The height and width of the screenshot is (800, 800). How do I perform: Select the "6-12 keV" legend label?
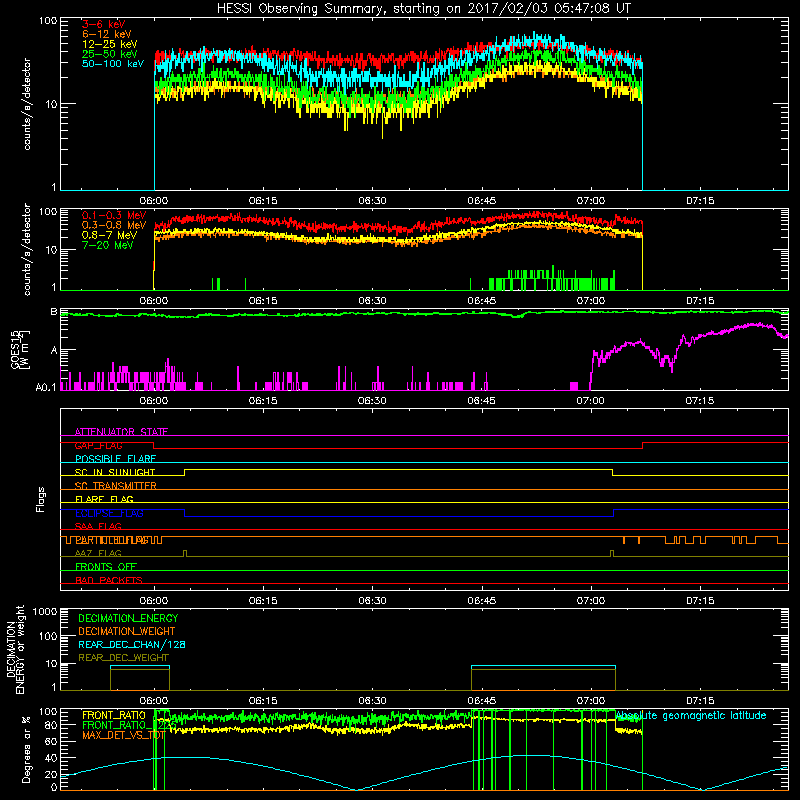[106, 34]
